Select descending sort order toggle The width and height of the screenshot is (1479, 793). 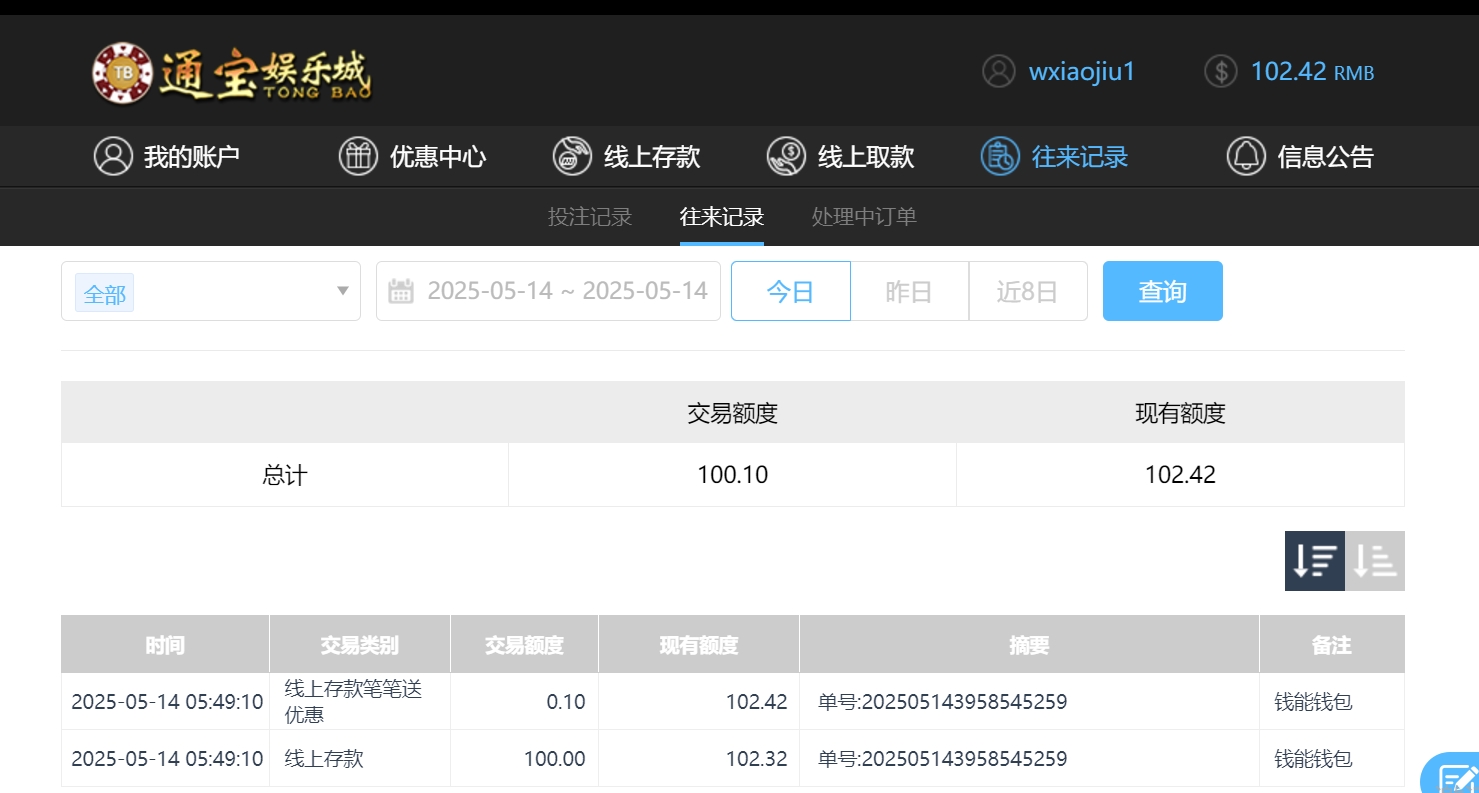pos(1314,561)
